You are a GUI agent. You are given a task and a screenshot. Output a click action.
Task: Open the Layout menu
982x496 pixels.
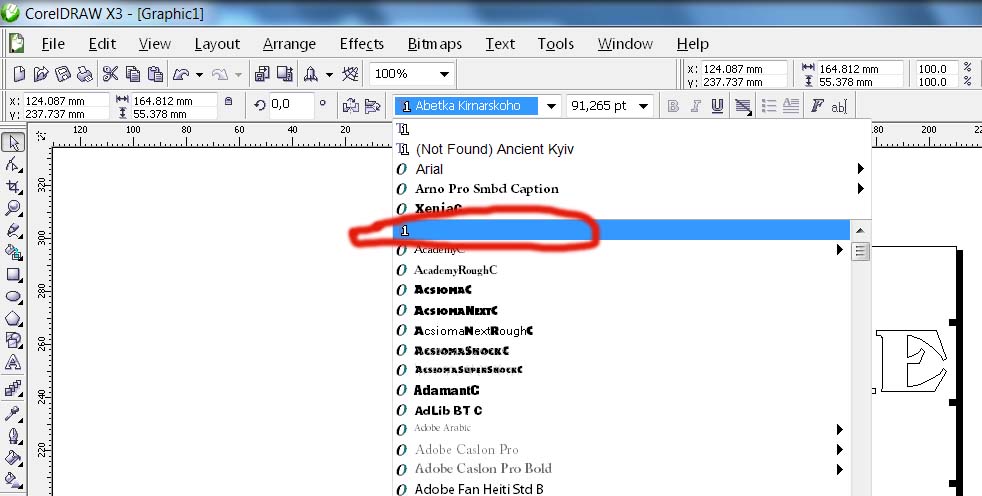[x=217, y=44]
